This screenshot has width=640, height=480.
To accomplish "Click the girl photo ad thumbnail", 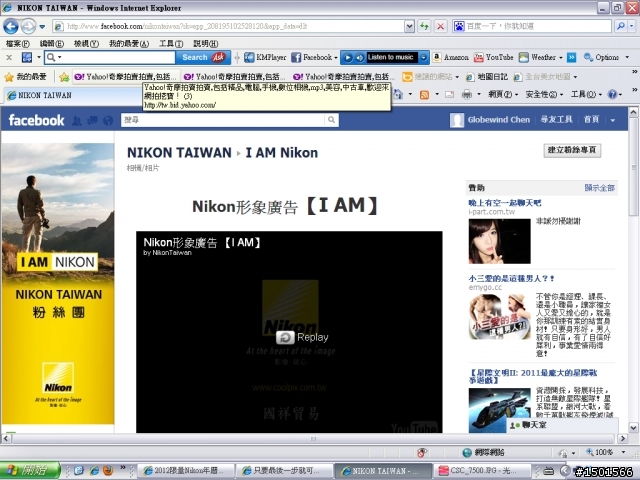I will point(500,241).
